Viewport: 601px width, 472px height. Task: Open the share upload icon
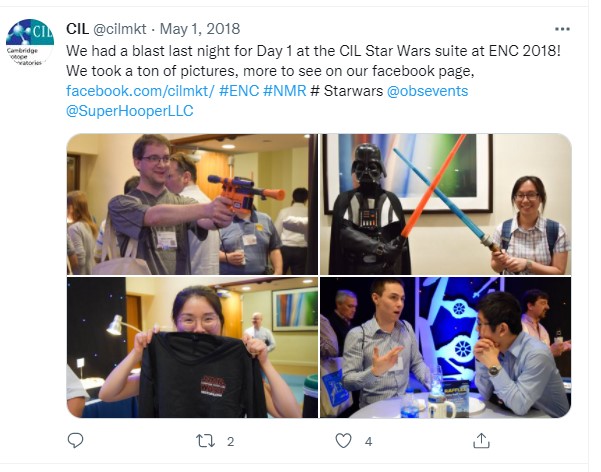481,441
